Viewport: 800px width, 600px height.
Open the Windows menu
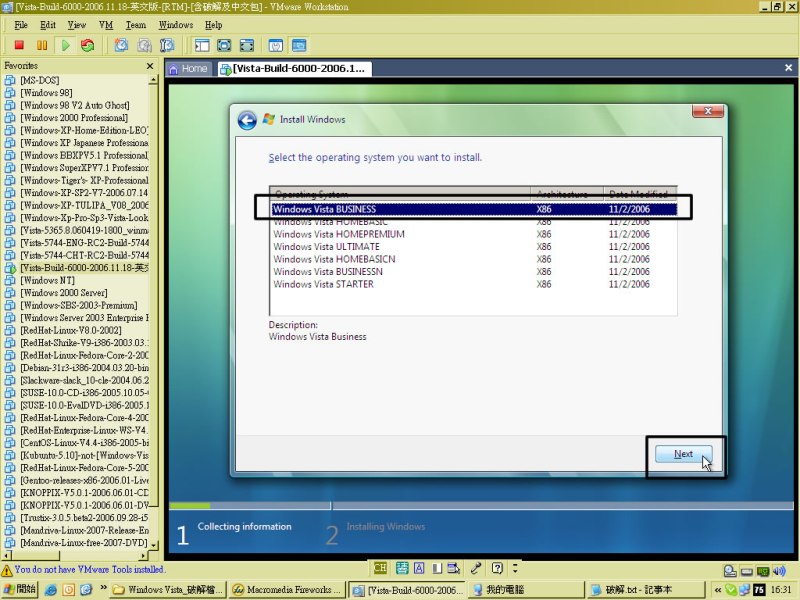pos(176,25)
